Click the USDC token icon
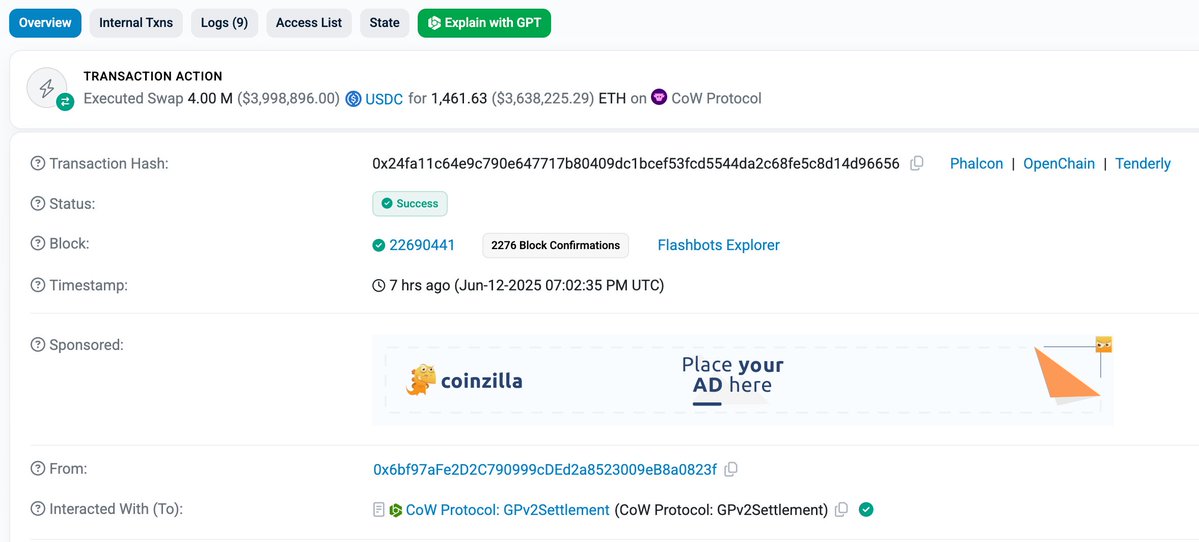The image size is (1199, 542). coord(353,99)
